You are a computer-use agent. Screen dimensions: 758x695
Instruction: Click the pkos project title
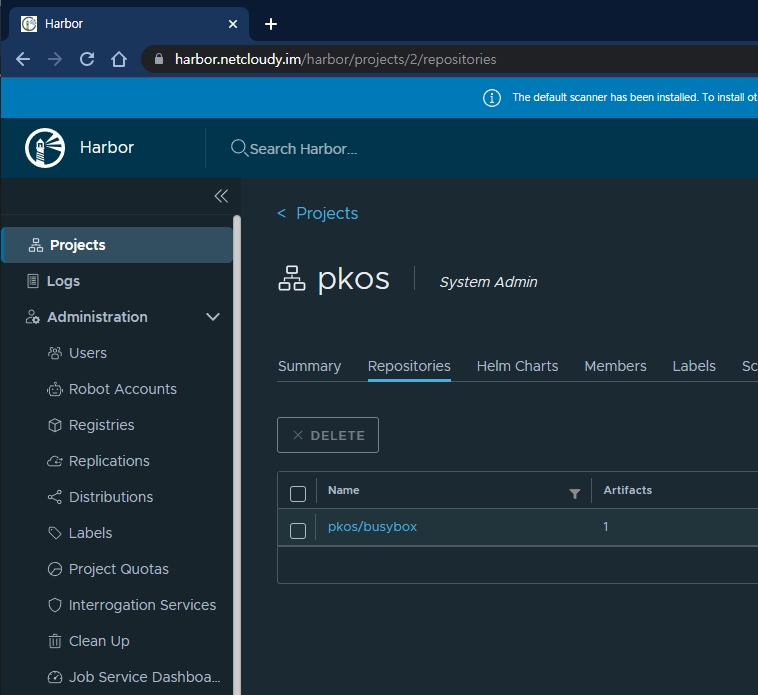[353, 279]
